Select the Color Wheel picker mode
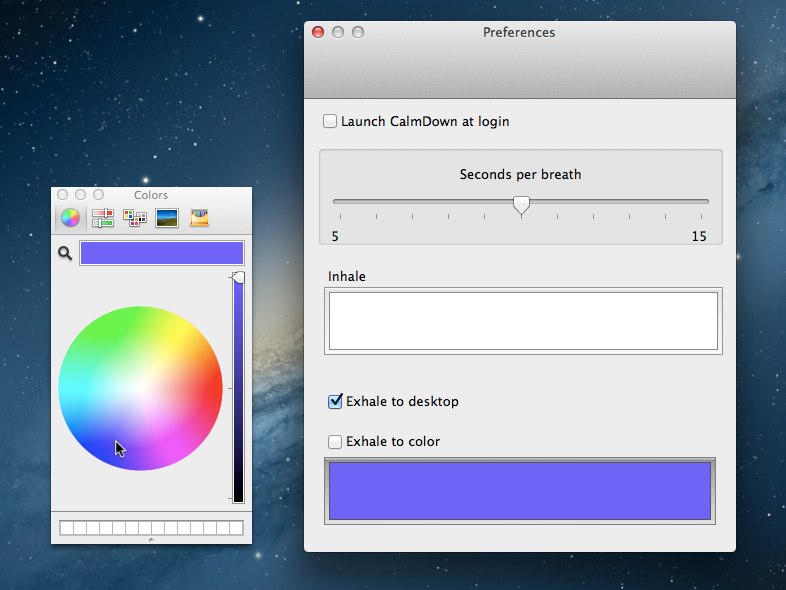The image size is (786, 590). pyautogui.click(x=70, y=218)
